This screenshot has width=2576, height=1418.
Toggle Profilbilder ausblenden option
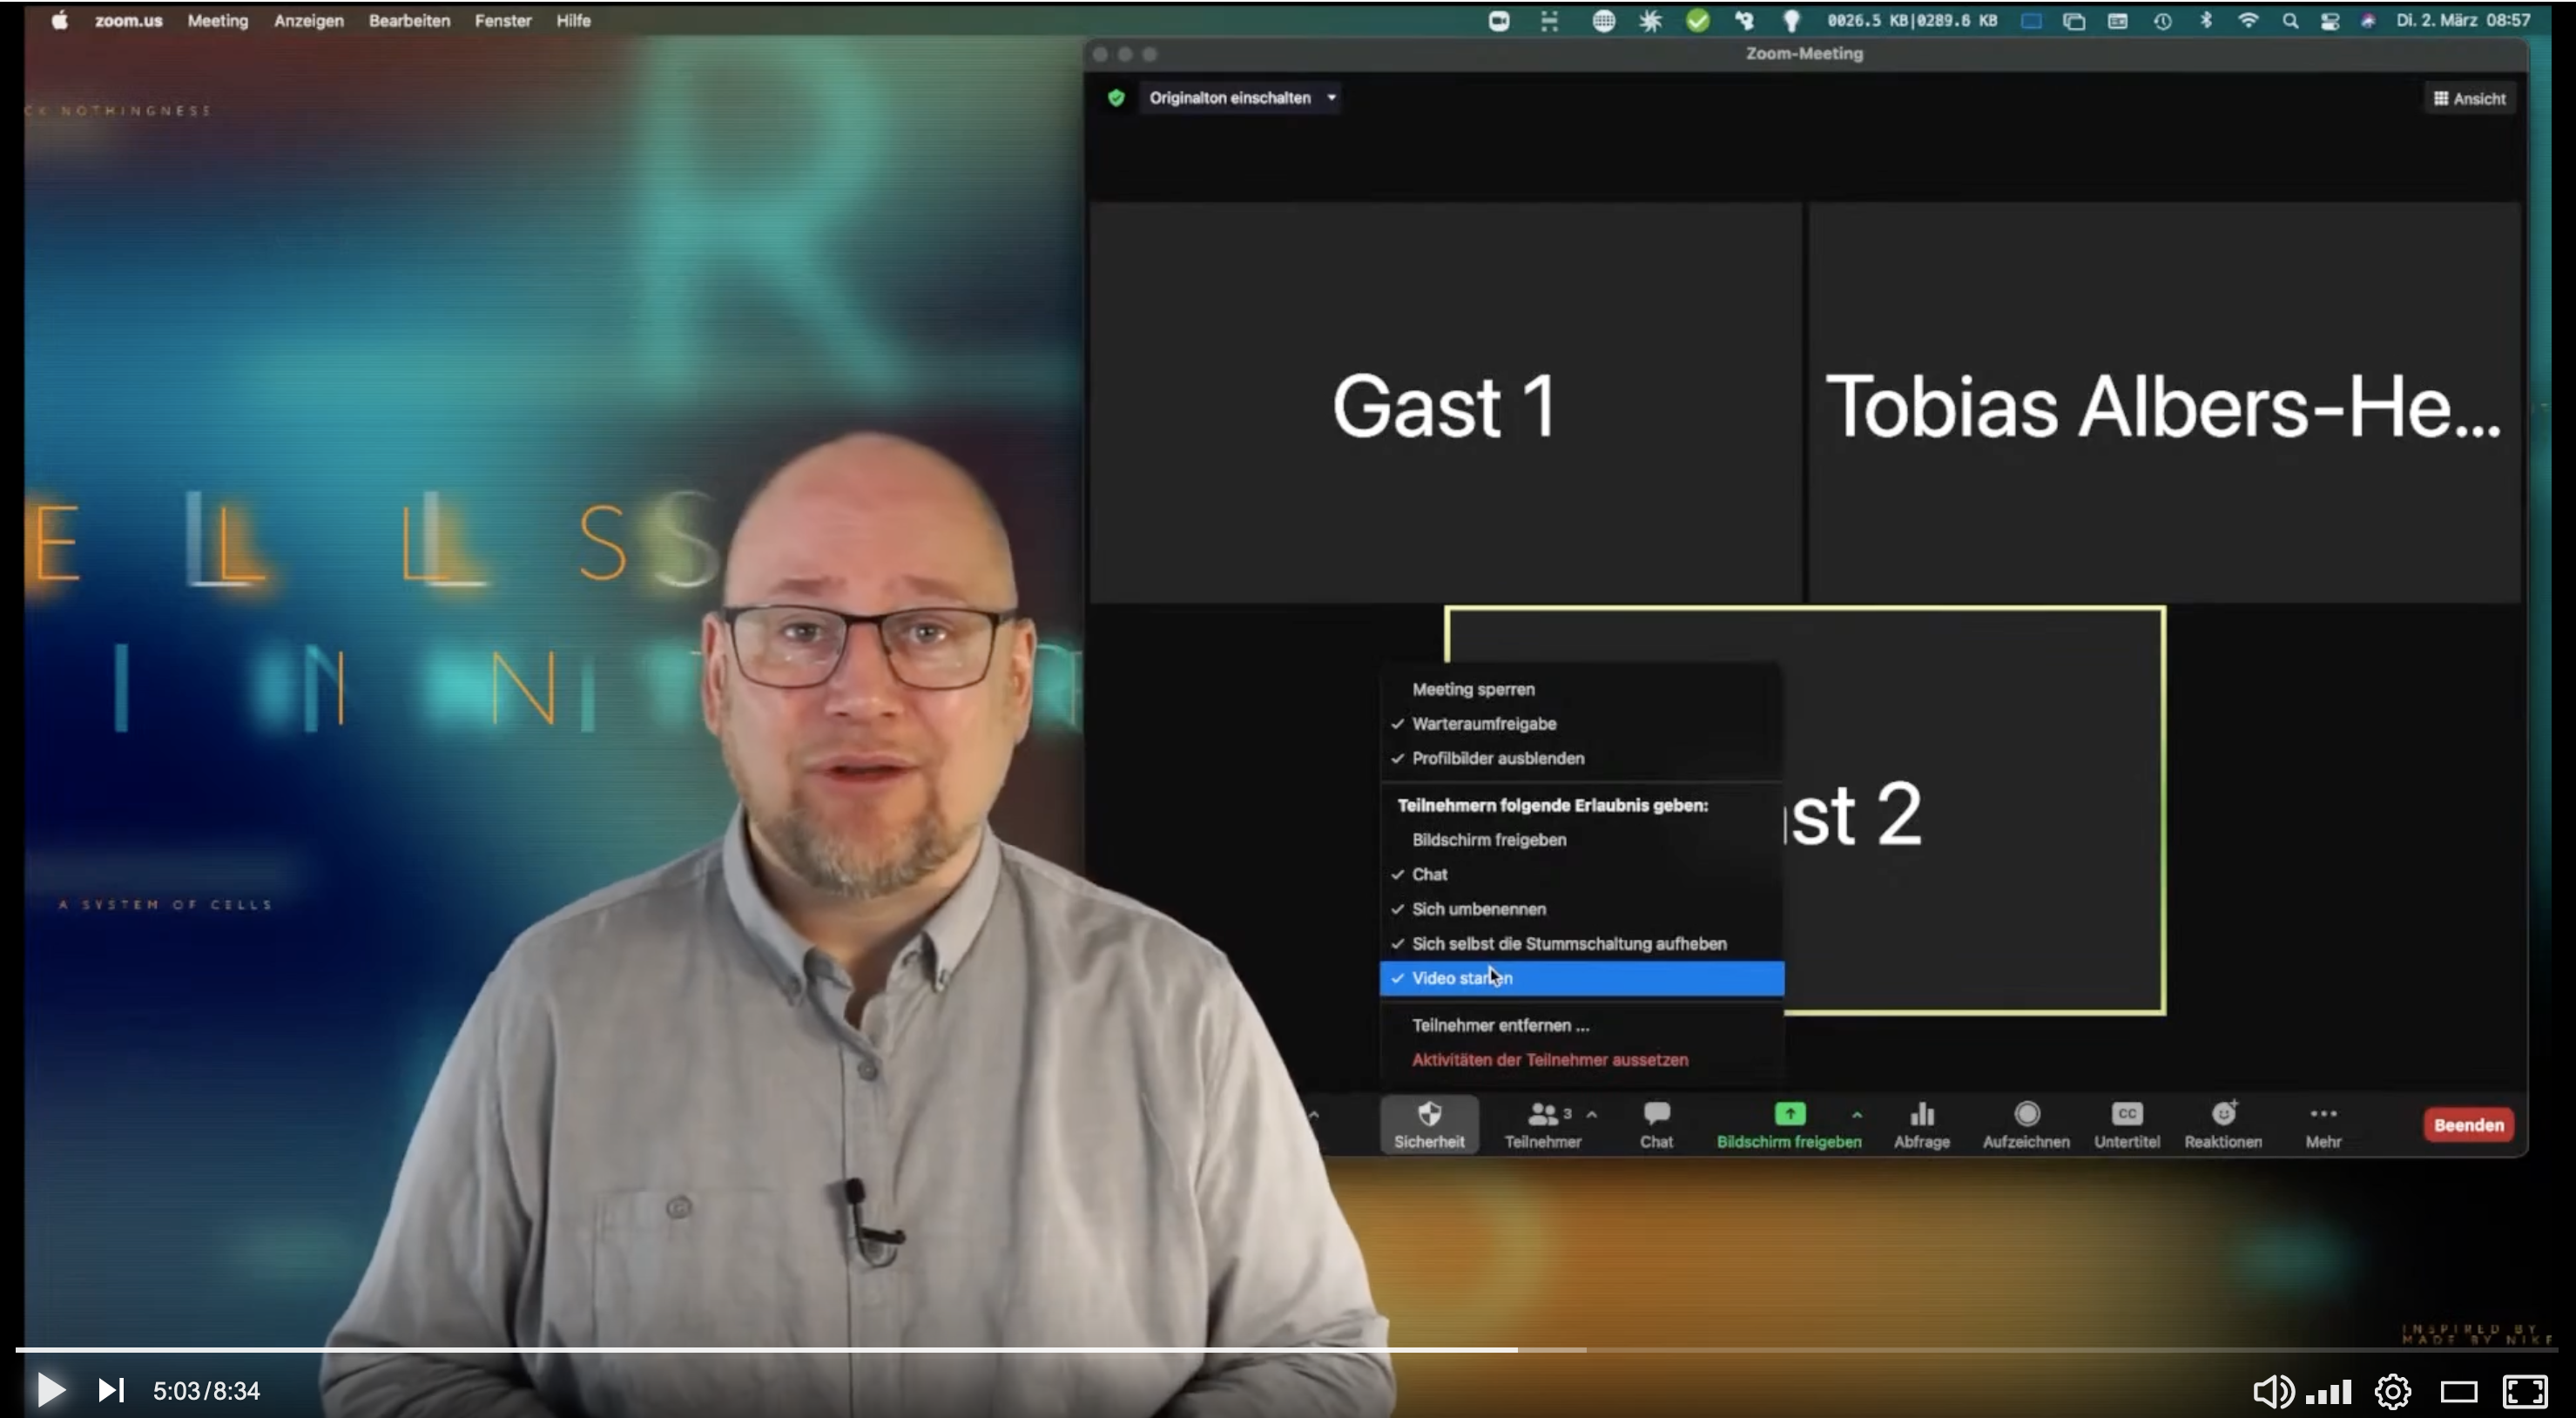point(1497,759)
